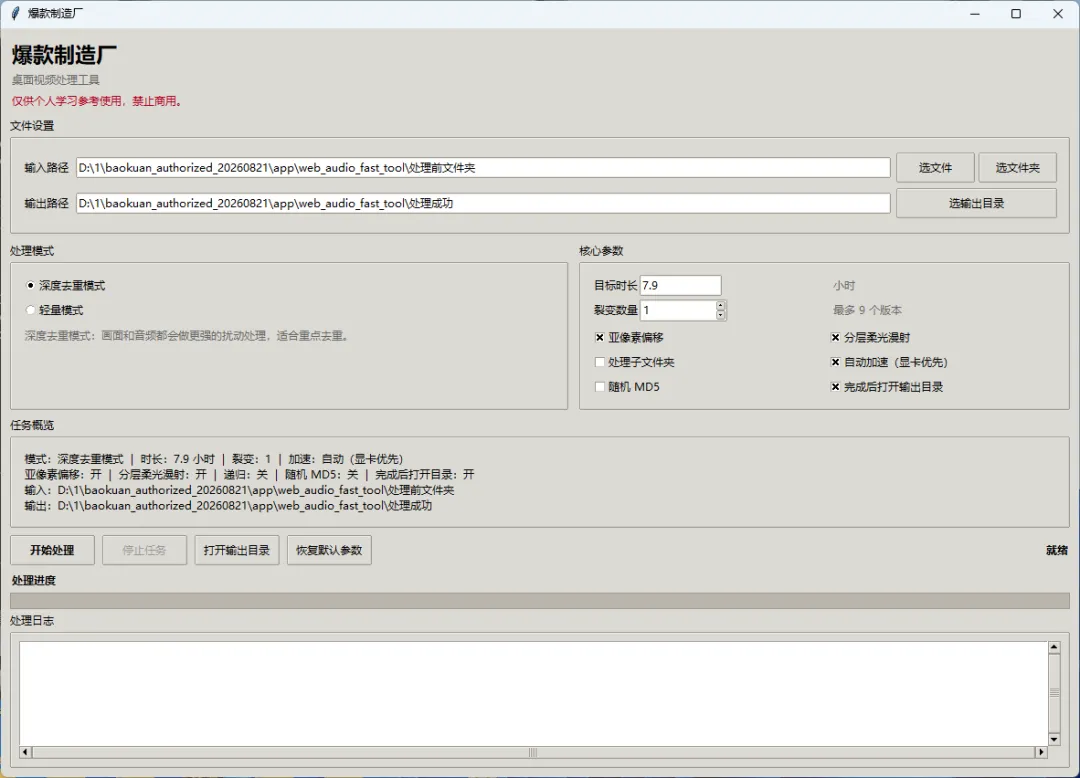Enable 处理子文件夹 checkbox
The width and height of the screenshot is (1080, 778).
pyautogui.click(x=634, y=362)
